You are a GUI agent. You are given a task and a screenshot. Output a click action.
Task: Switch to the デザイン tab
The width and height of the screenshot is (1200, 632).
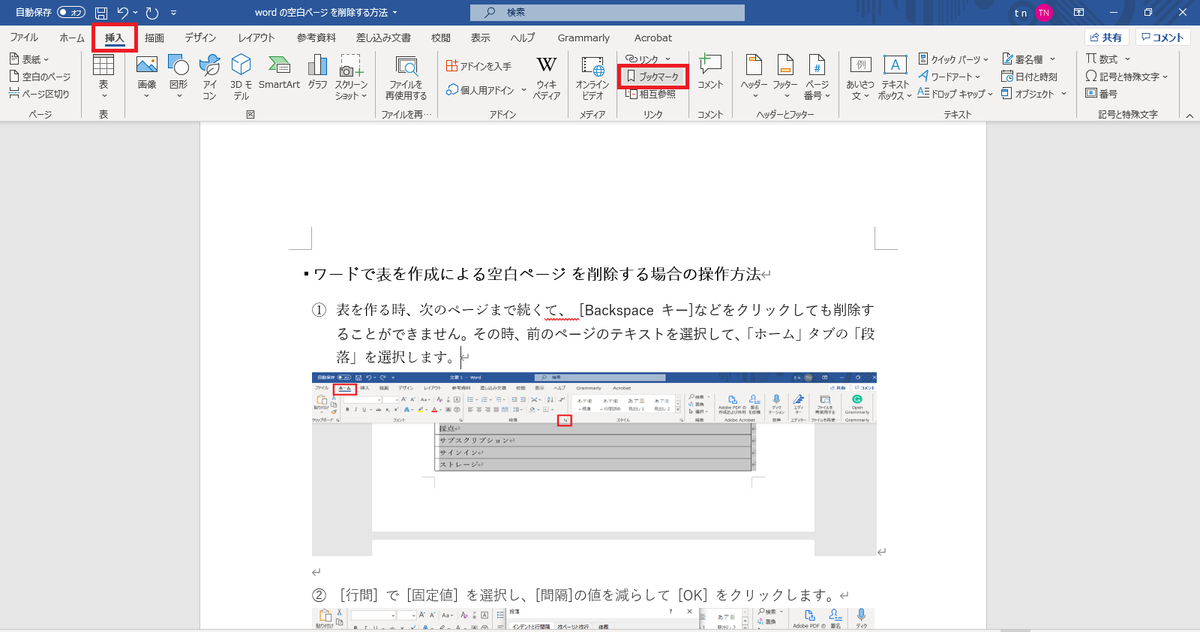pos(200,37)
